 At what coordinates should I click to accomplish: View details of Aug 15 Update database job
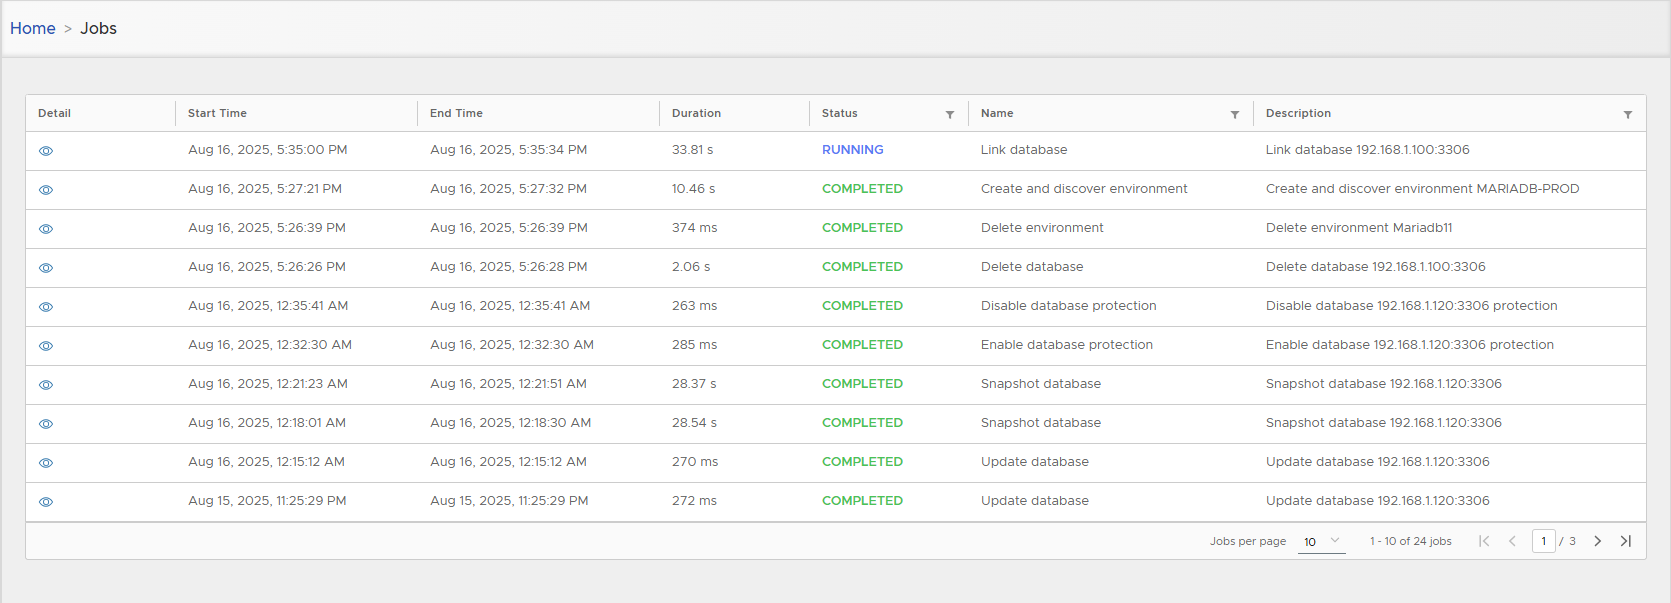tap(46, 502)
